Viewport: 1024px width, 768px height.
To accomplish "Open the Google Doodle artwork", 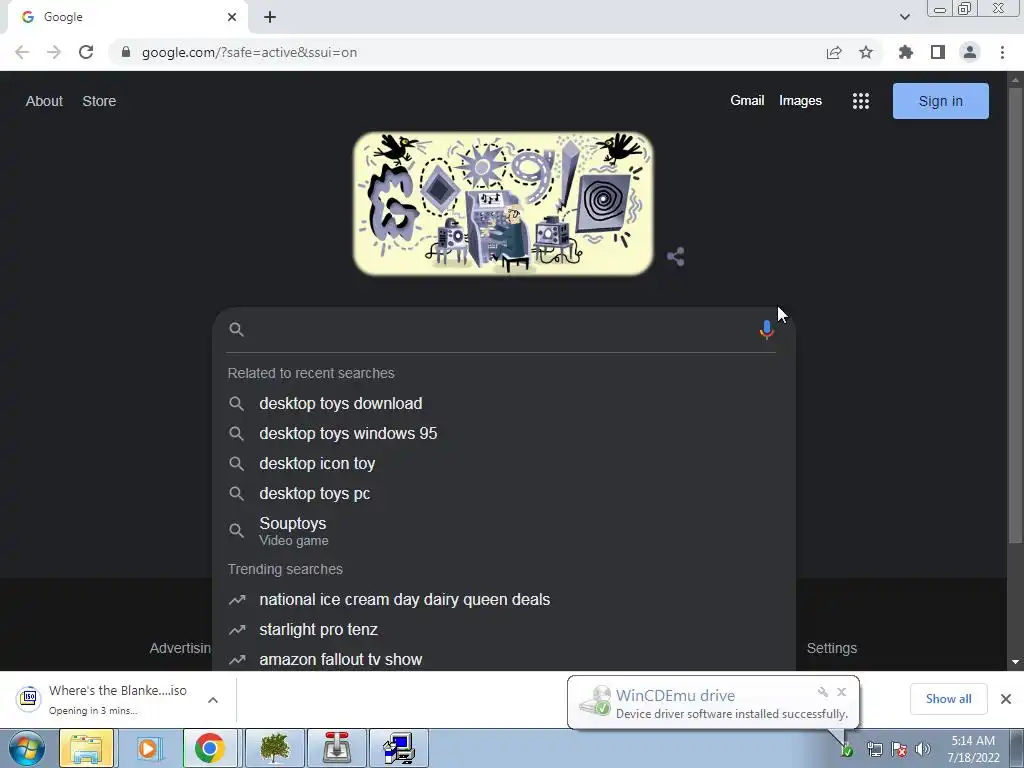I will 503,204.
